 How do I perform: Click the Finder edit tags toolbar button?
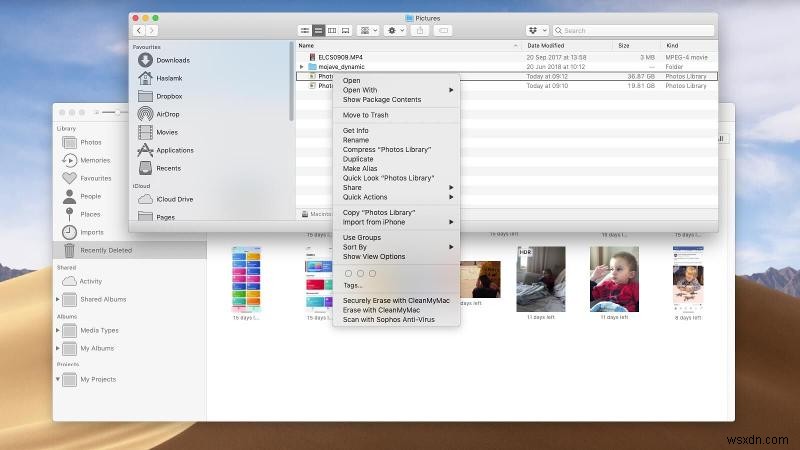point(443,31)
